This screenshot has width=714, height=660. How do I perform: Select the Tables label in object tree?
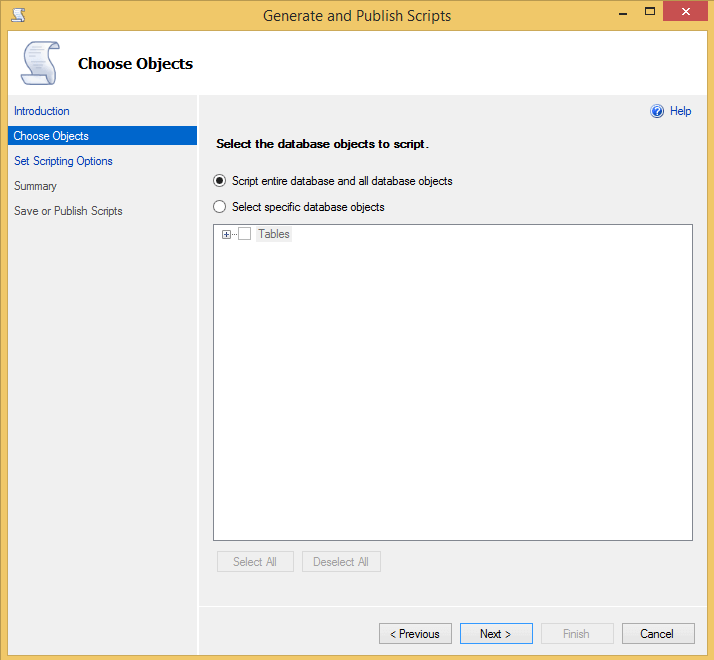(274, 234)
